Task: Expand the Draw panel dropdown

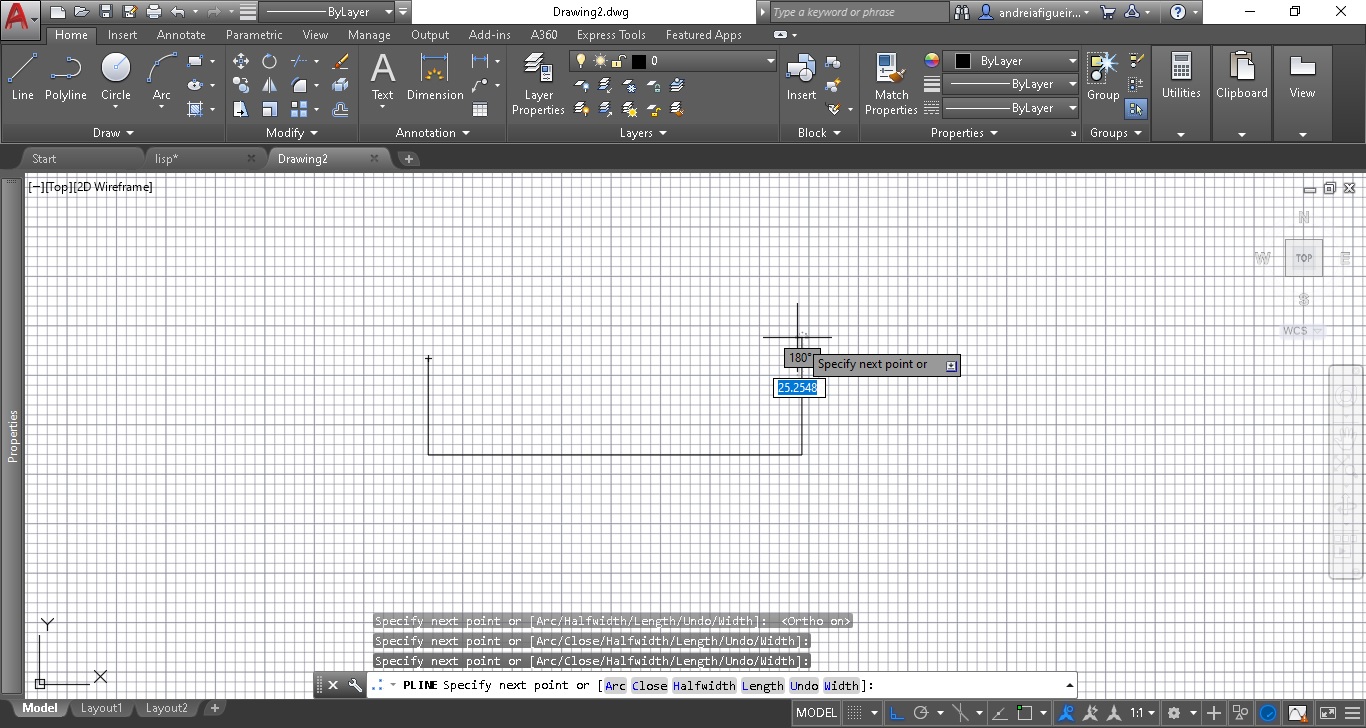Action: click(x=113, y=132)
